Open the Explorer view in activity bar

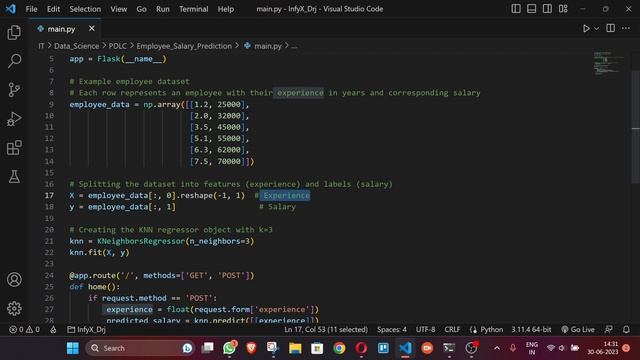point(14,32)
